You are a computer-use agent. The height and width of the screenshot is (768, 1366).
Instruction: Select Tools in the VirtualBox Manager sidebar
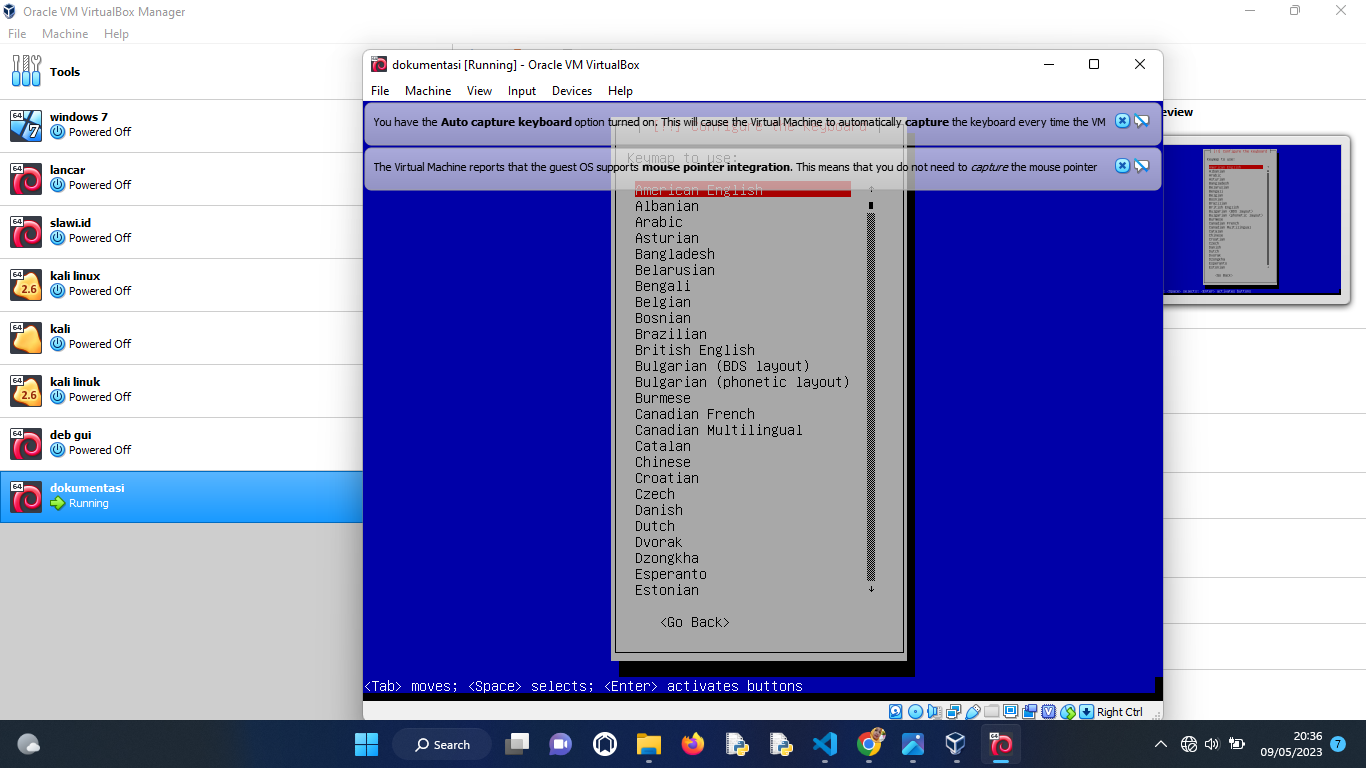tap(181, 72)
